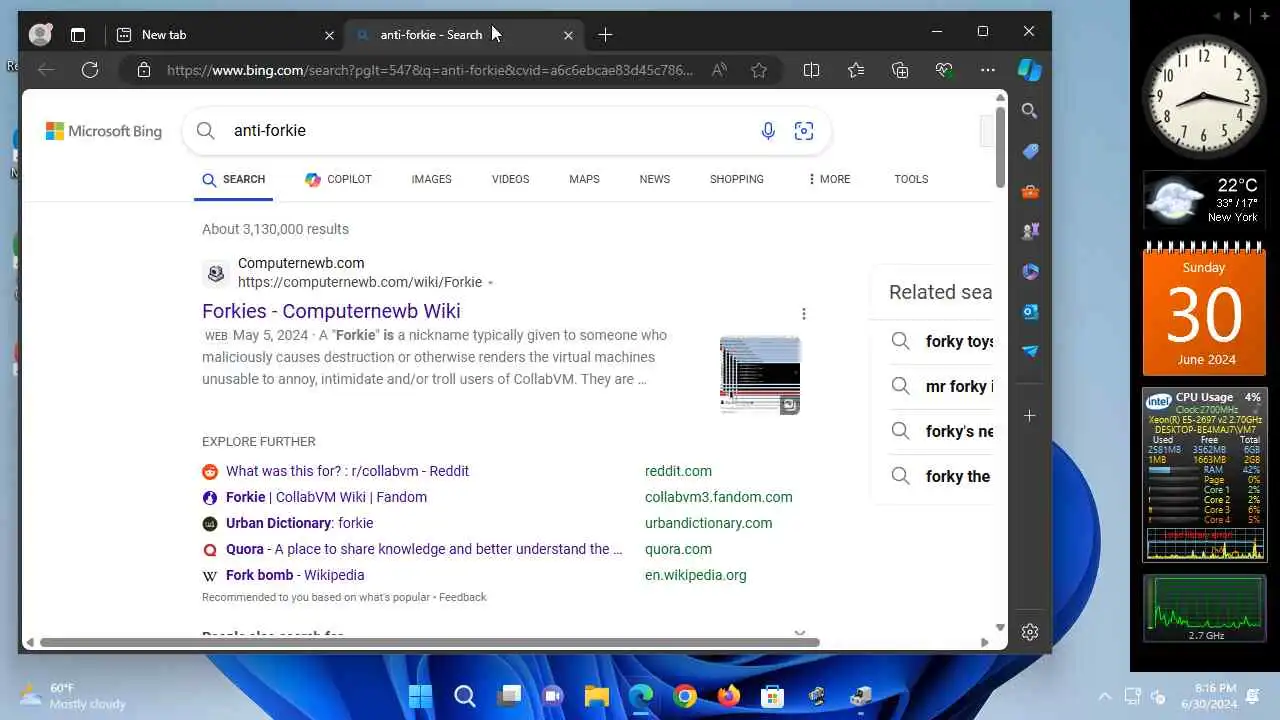Start Read aloud from address bar
The width and height of the screenshot is (1280, 720).
pyautogui.click(x=719, y=70)
